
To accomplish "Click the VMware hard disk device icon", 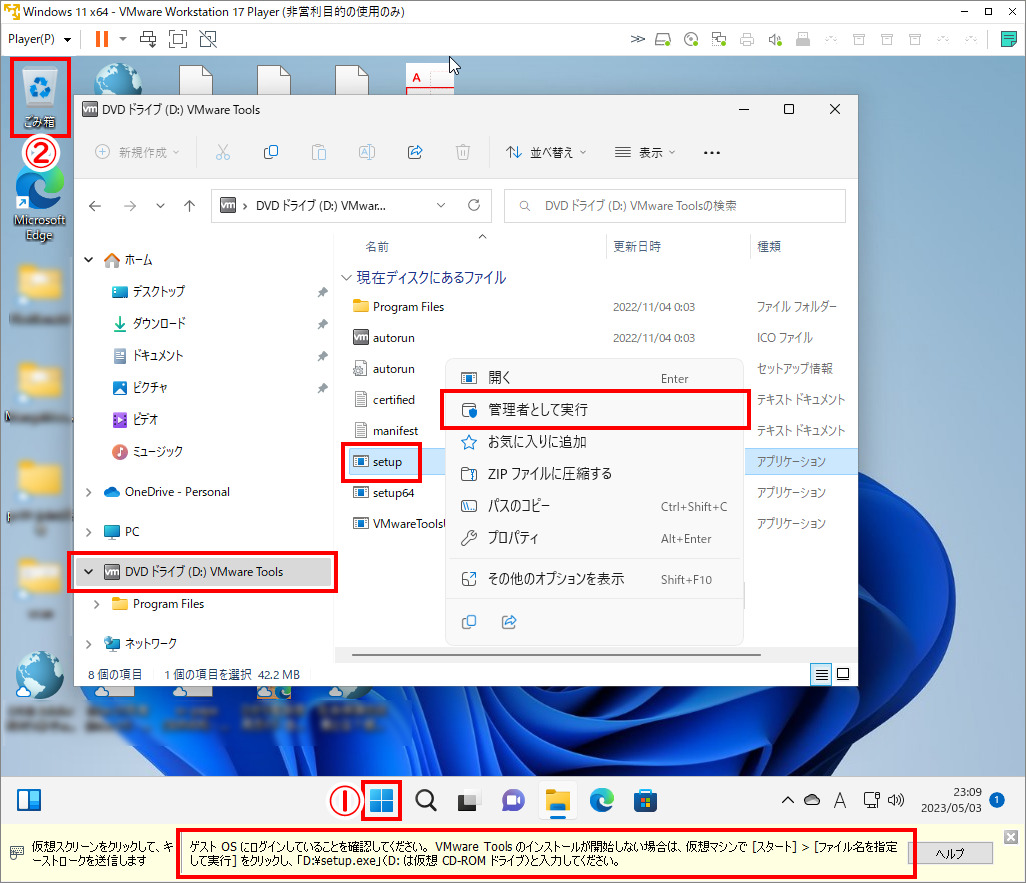I will pos(663,40).
